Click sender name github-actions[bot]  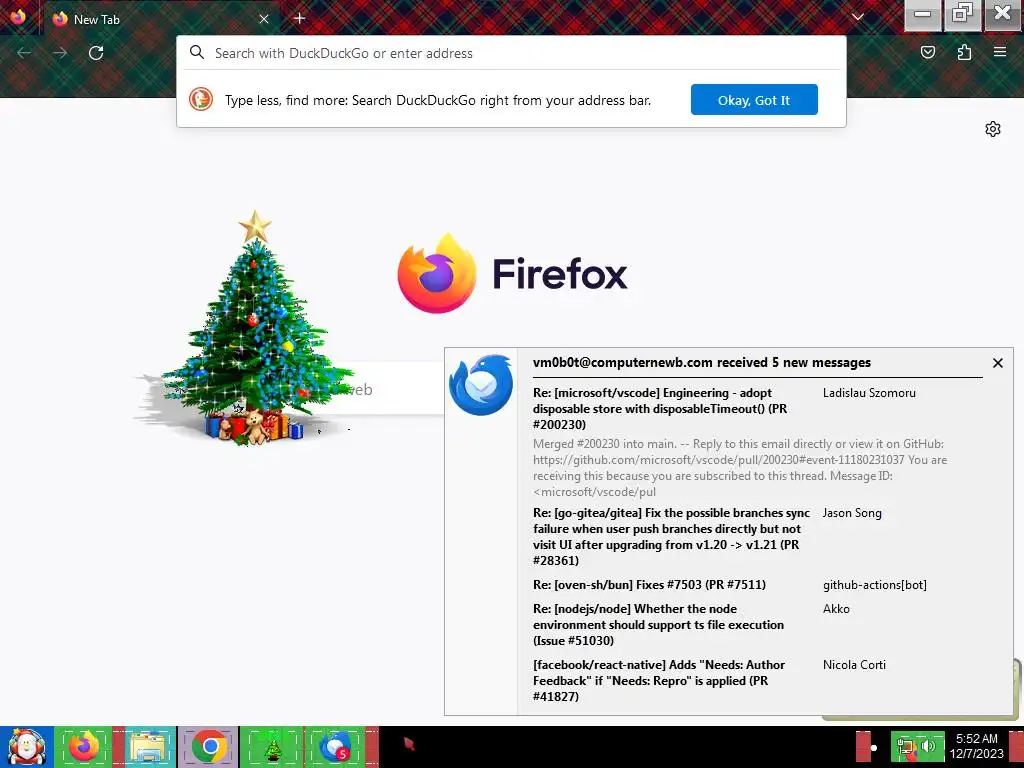coord(874,584)
